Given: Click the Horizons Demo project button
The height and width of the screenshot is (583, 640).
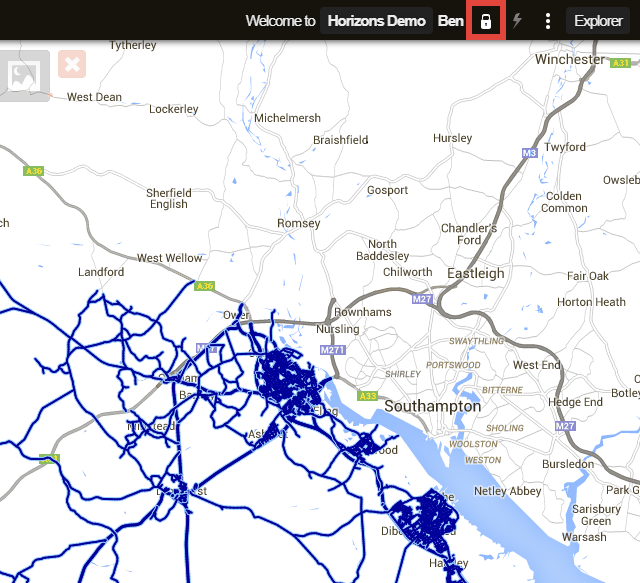Looking at the screenshot, I should click(376, 21).
